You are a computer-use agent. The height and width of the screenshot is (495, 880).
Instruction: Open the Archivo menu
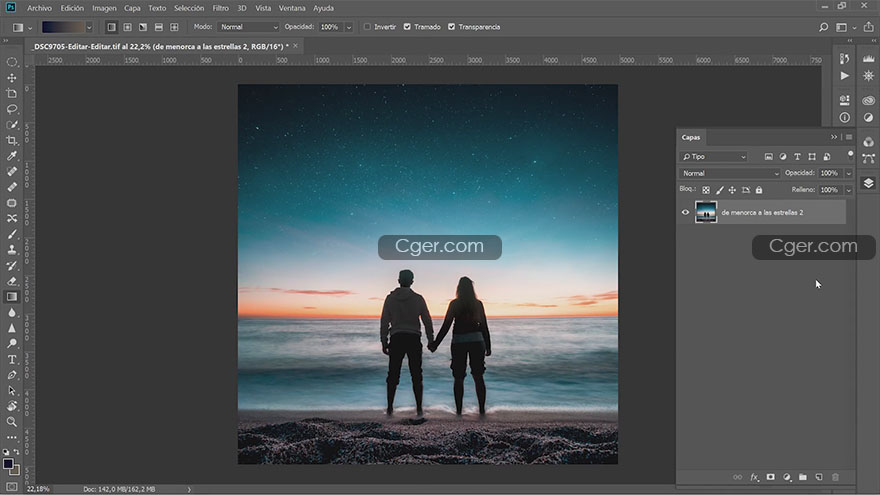pos(39,8)
